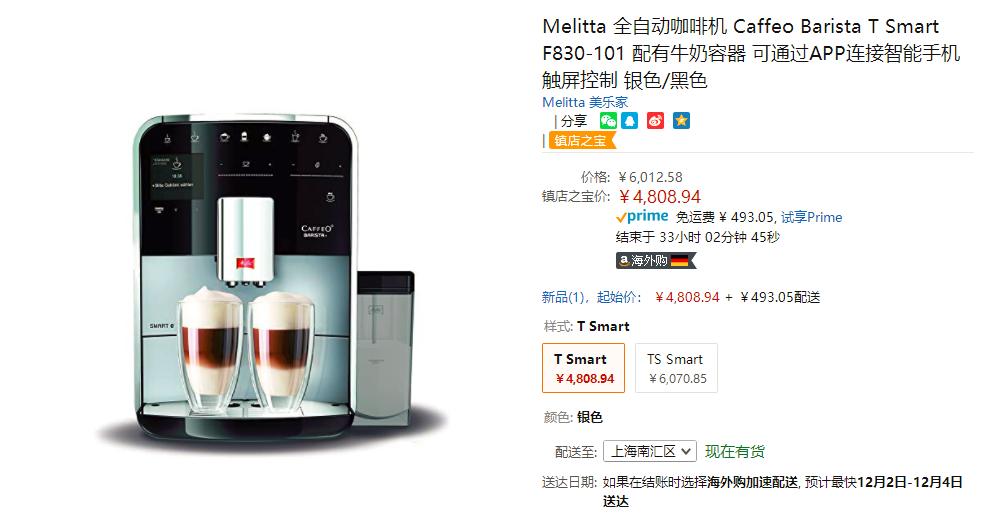Click the product title text

tap(751, 53)
